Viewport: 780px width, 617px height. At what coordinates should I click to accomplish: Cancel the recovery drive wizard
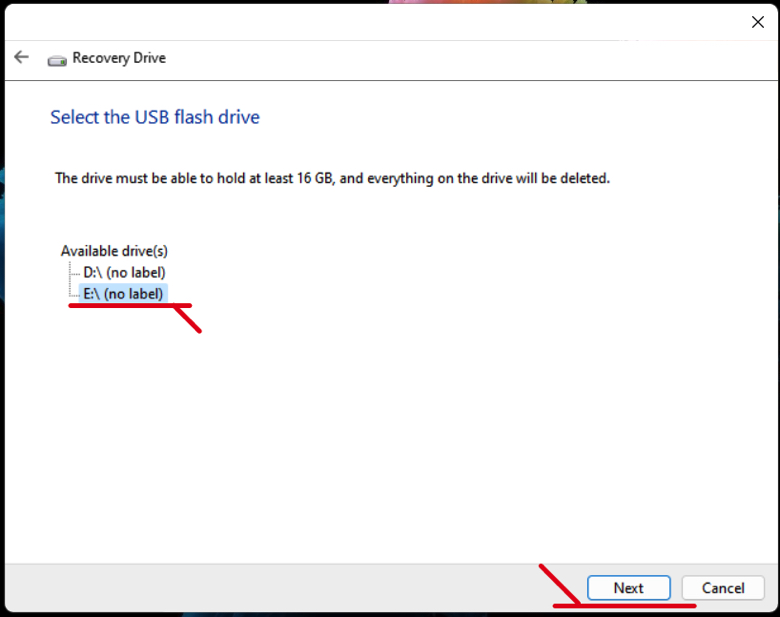[723, 588]
